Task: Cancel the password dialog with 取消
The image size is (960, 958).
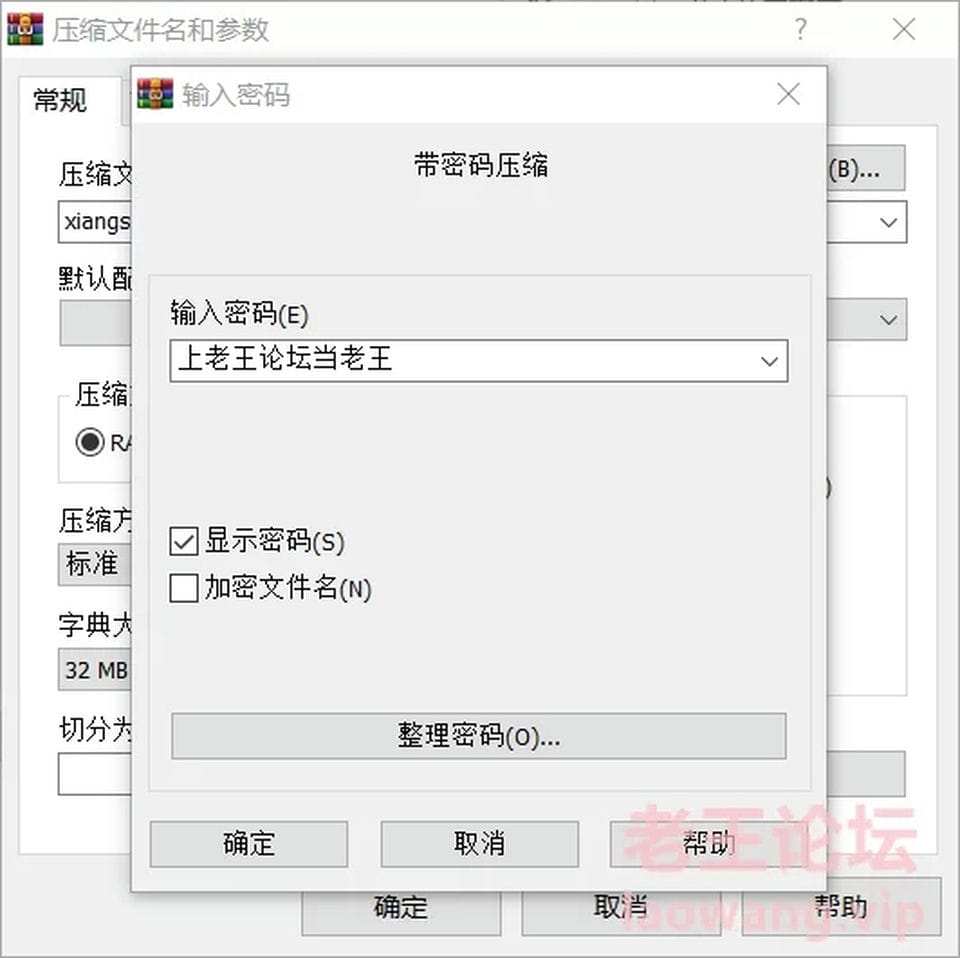Action: click(479, 844)
